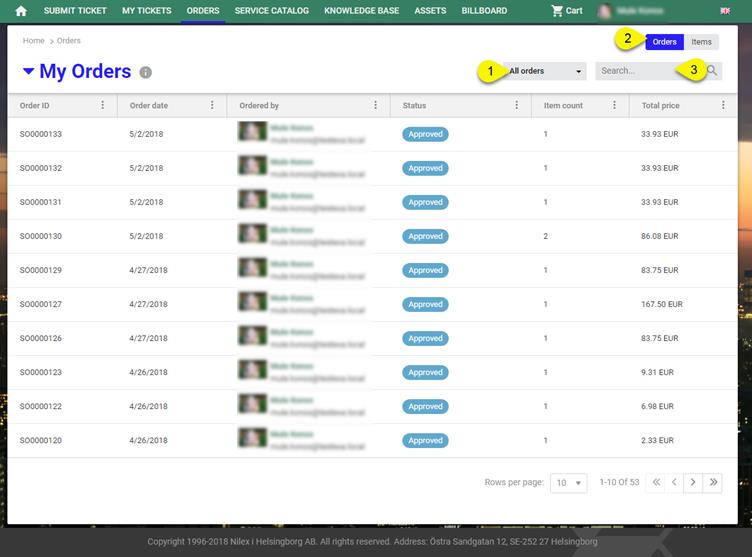Open the Service Catalog tab
752x557 pixels.
[272, 11]
